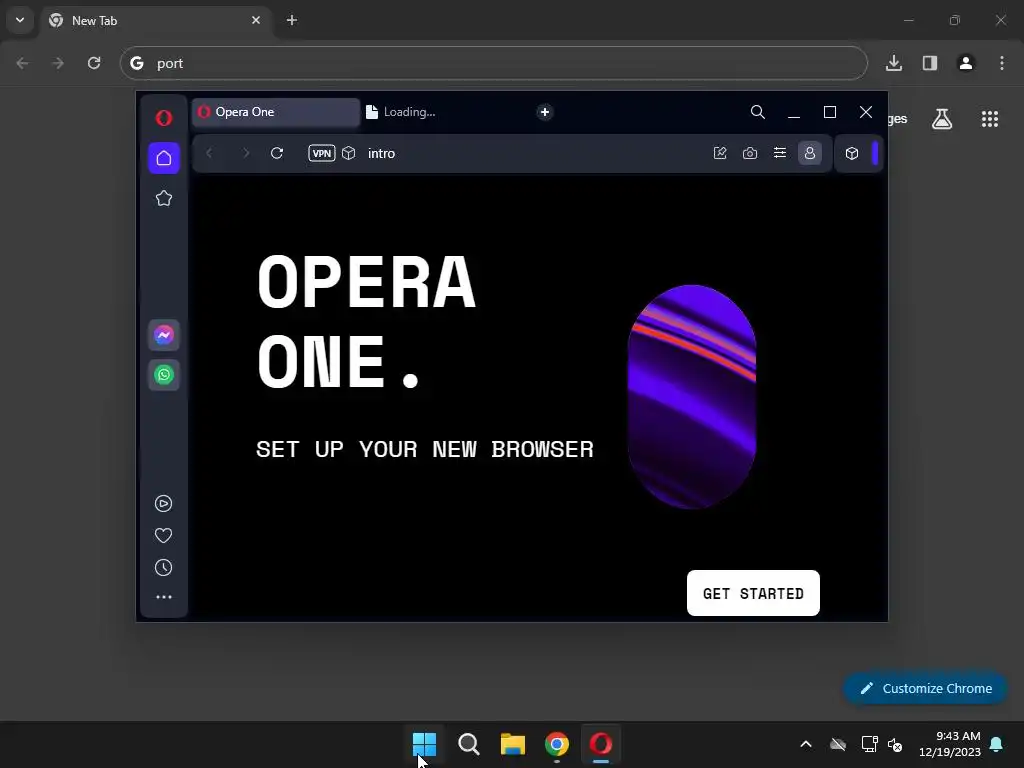Open a new tab in Chrome
Image resolution: width=1024 pixels, height=768 pixels.
(292, 20)
